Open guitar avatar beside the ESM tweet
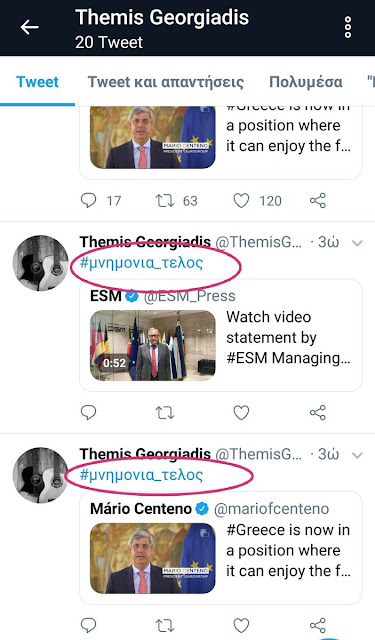This screenshot has height=640, width=375. pyautogui.click(x=40, y=263)
